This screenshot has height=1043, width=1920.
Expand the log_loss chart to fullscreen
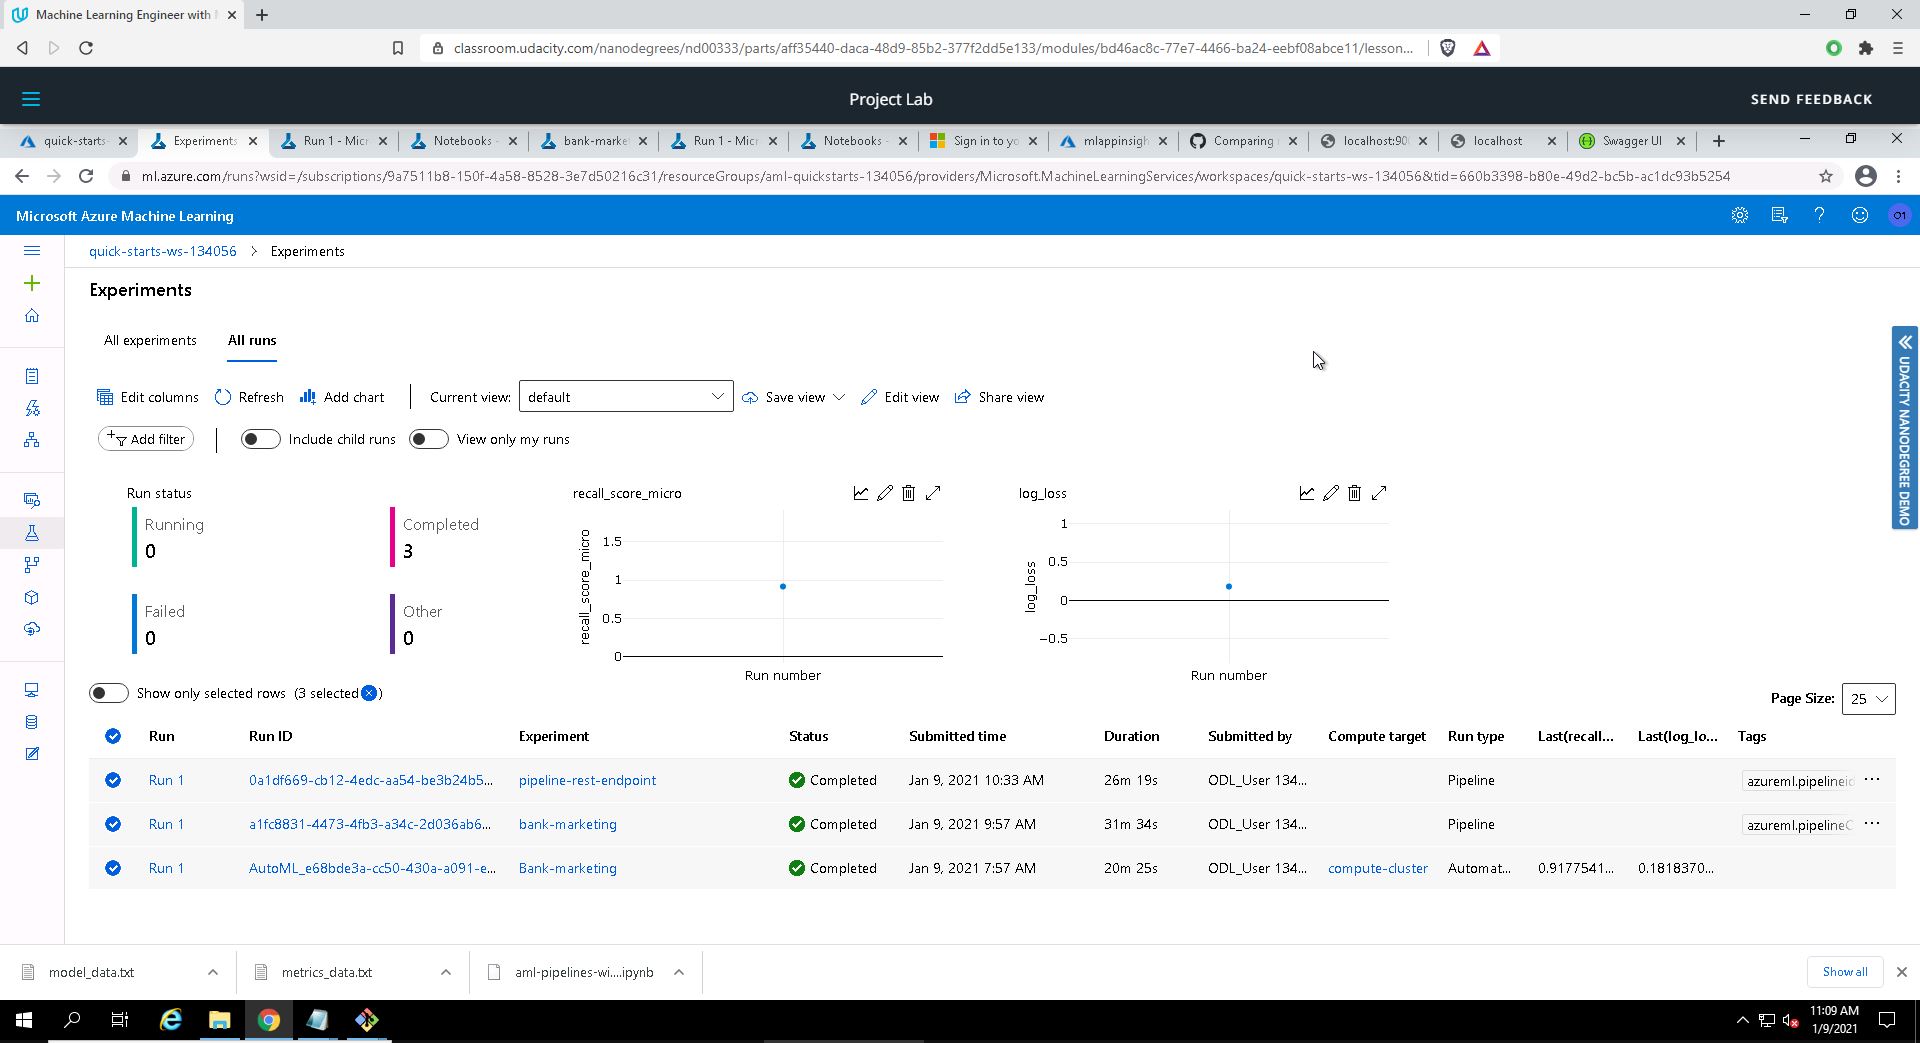point(1379,493)
